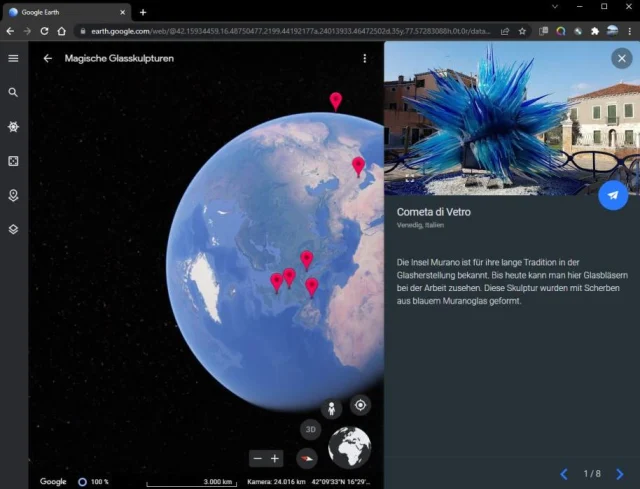Click the compass needle button
Screen dimensions: 640x489
[x=309, y=458]
